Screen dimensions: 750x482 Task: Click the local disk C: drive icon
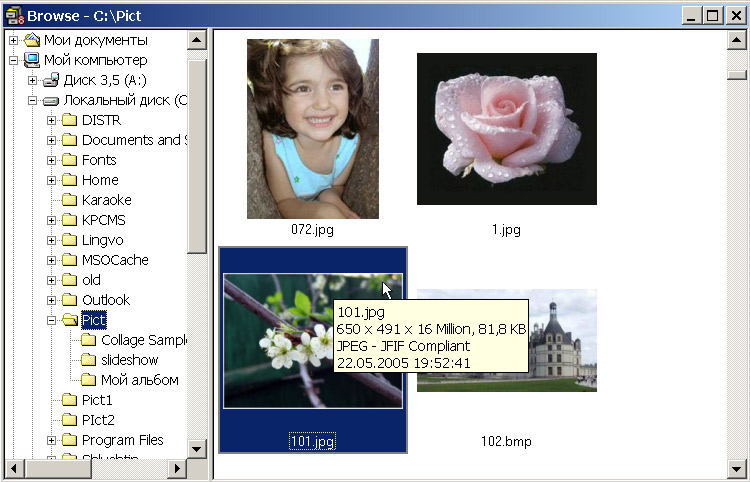[x=51, y=100]
